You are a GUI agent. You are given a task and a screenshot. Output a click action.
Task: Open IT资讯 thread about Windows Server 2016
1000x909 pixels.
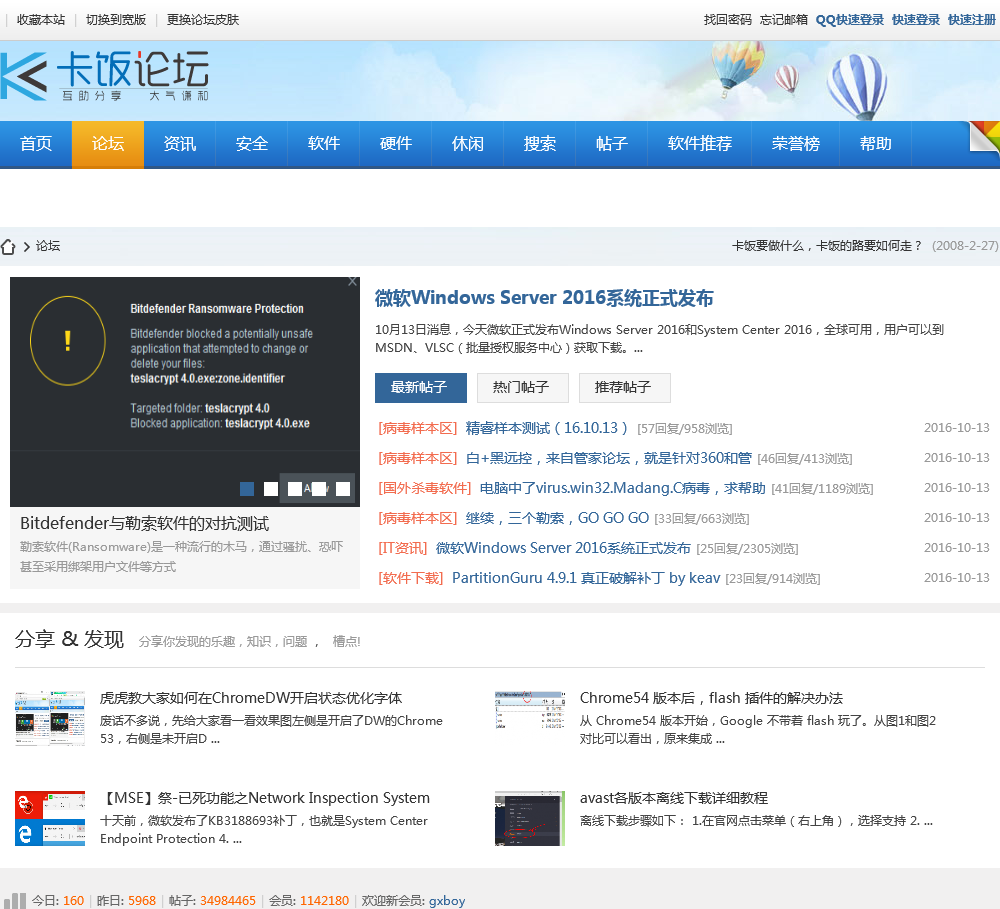tap(563, 548)
